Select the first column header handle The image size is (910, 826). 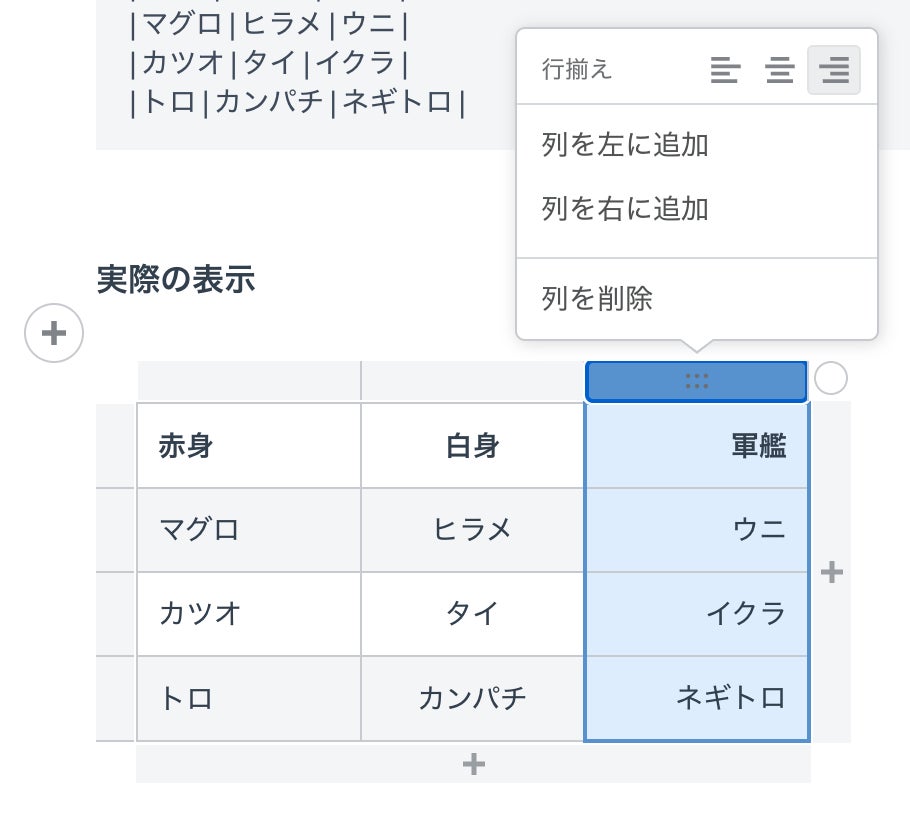pos(248,381)
